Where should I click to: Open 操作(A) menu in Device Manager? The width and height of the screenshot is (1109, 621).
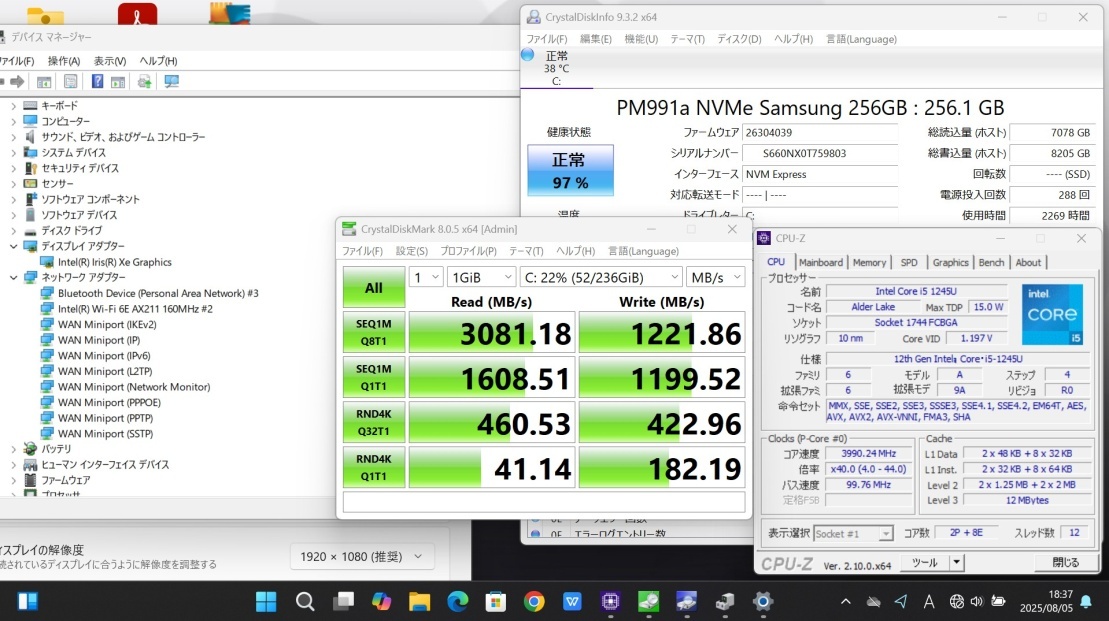64,61
